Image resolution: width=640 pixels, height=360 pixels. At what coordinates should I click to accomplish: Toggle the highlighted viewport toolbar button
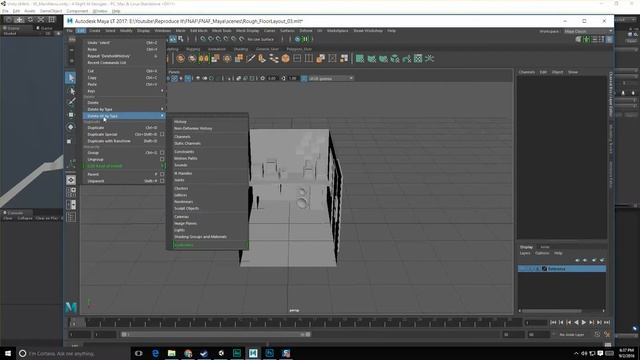(188, 78)
